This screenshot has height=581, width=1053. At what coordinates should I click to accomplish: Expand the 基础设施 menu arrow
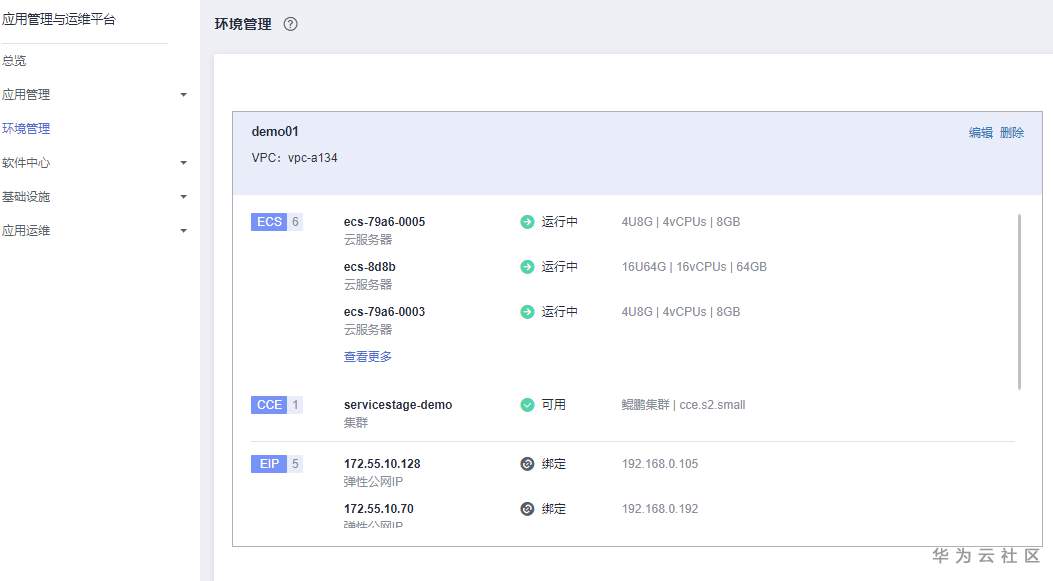coord(183,197)
